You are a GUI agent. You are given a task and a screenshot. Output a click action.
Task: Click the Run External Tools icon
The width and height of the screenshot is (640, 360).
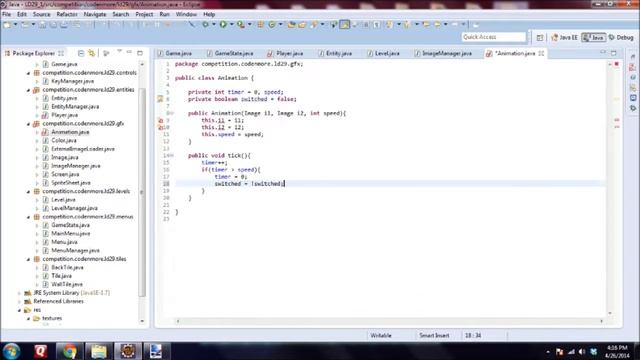point(241,24)
